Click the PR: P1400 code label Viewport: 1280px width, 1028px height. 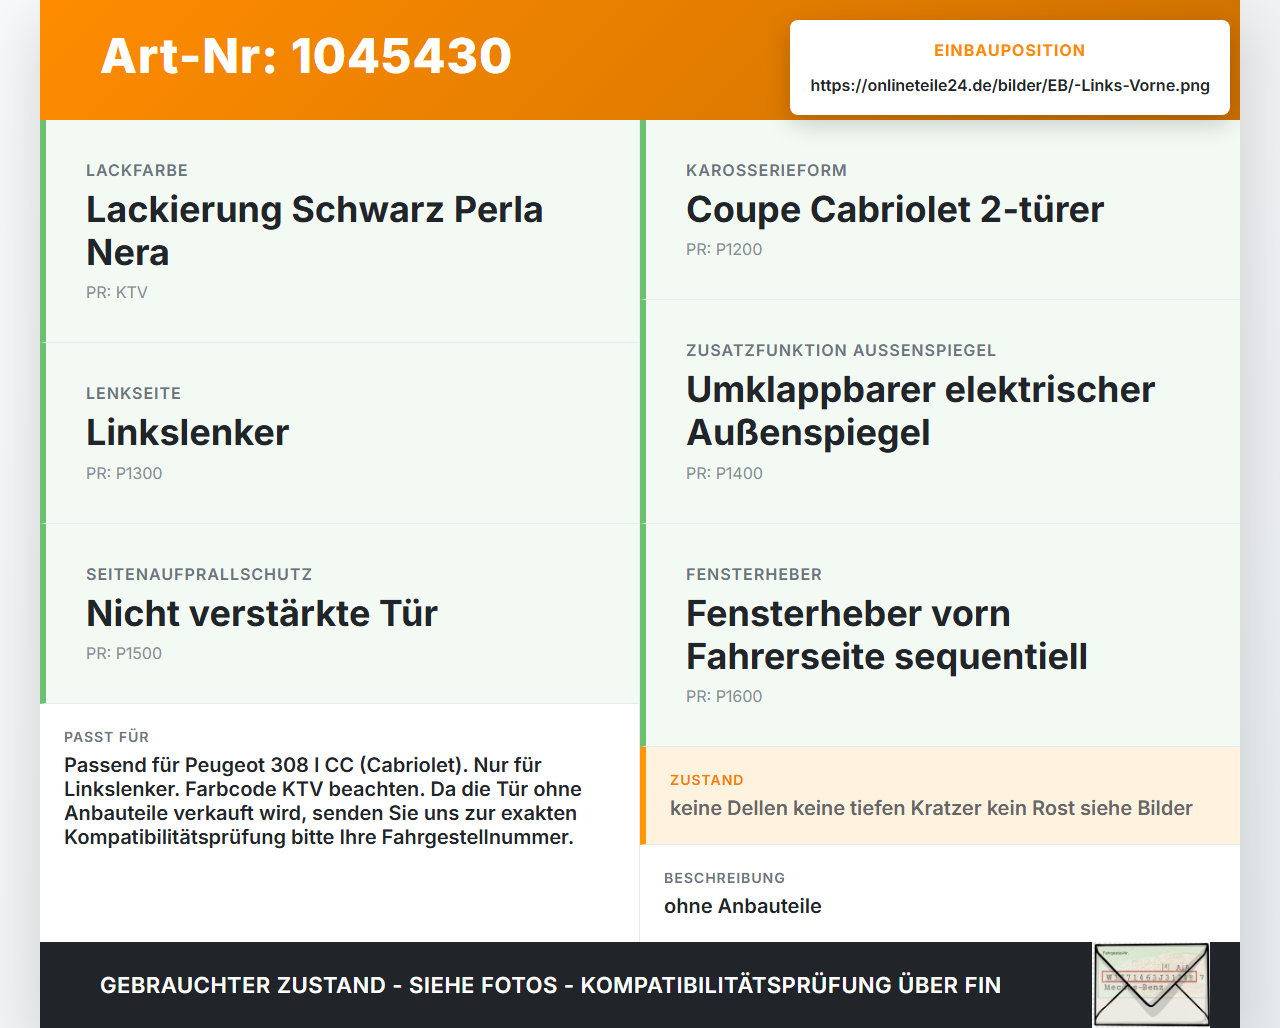click(x=724, y=474)
